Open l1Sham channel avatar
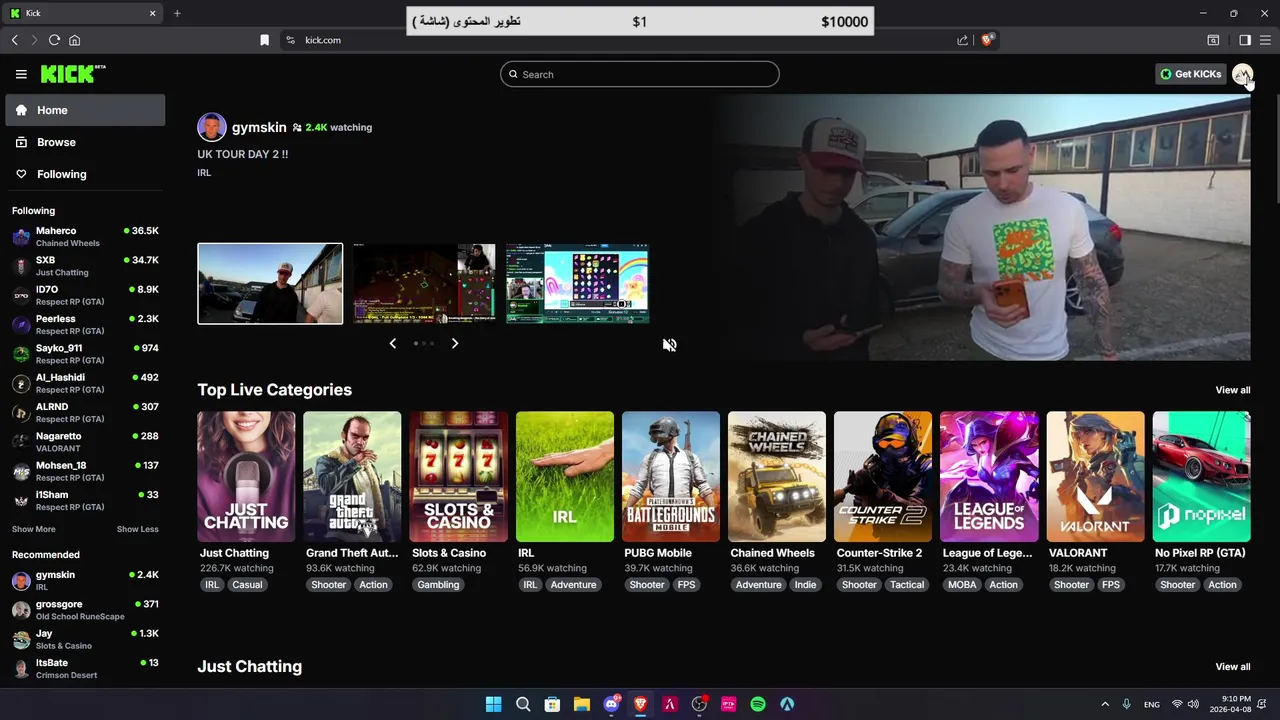This screenshot has height=720, width=1280. pyautogui.click(x=21, y=500)
